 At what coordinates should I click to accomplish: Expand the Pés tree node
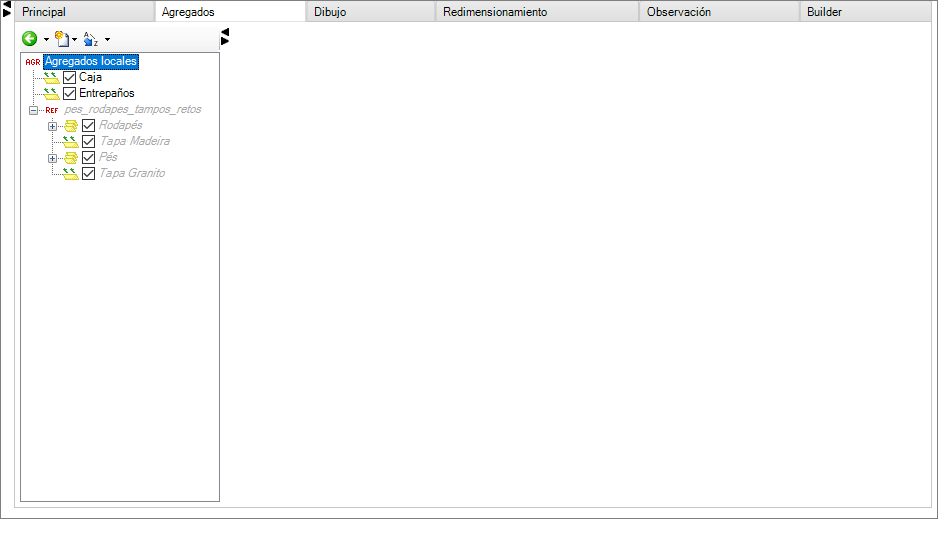coord(53,158)
